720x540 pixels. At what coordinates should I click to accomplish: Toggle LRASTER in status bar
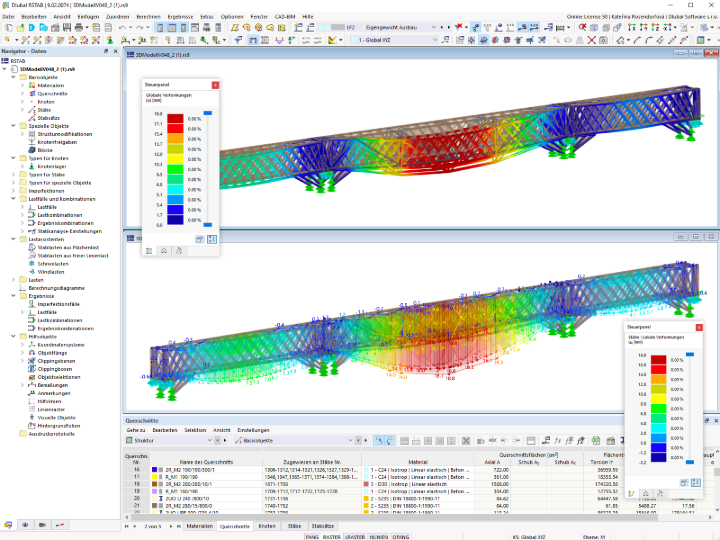355,537
